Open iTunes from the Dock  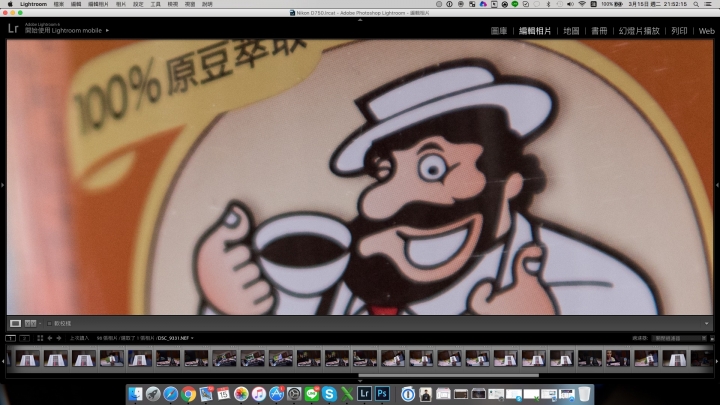(259, 394)
